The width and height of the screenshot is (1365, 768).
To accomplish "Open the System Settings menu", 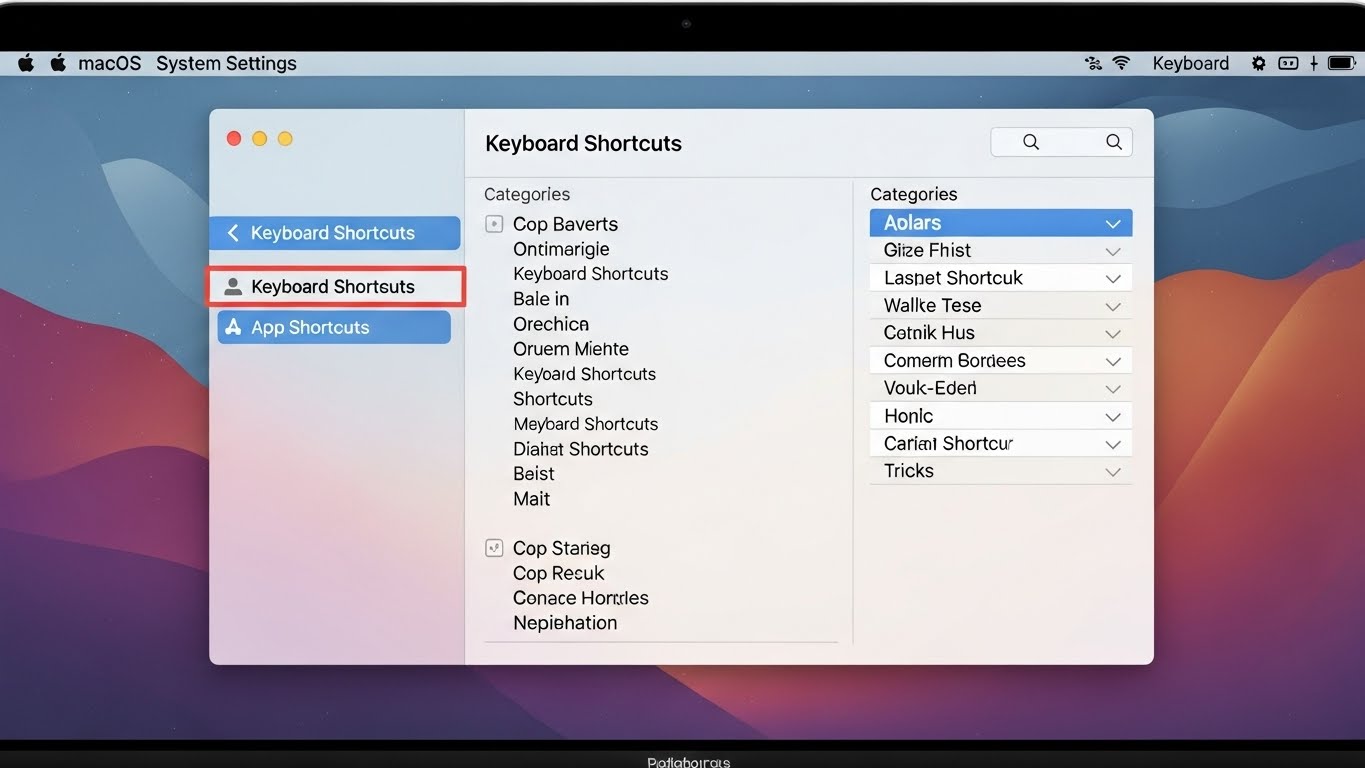I will 226,63.
